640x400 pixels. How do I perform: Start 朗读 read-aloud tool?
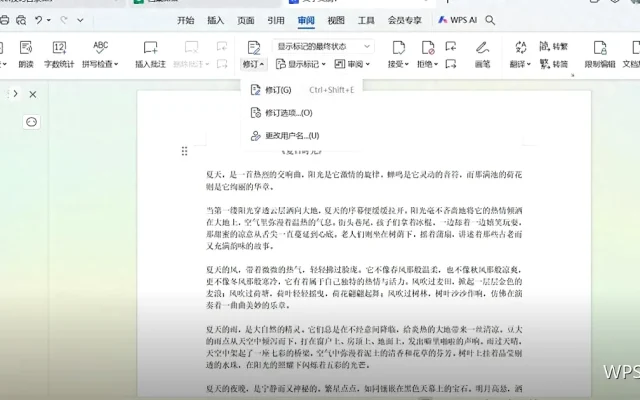point(26,54)
